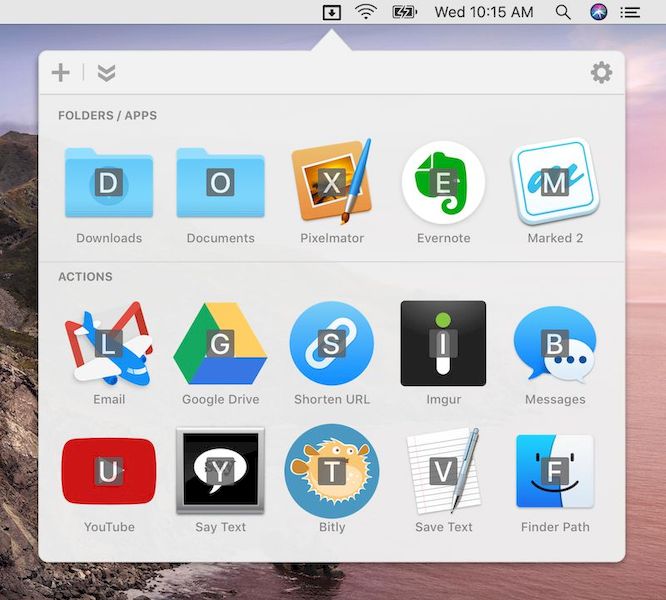Image resolution: width=666 pixels, height=600 pixels.
Task: Select the Imgur upload action
Action: tap(443, 344)
